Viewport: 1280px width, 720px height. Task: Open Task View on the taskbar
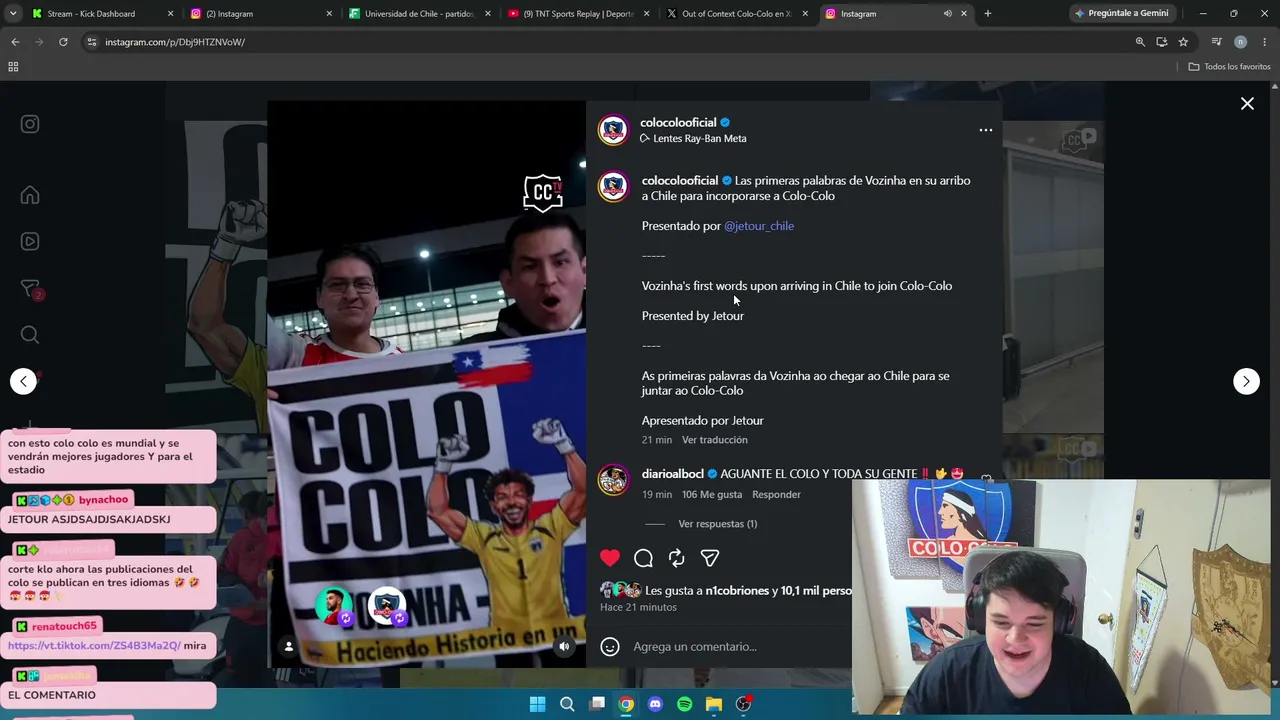coord(597,704)
